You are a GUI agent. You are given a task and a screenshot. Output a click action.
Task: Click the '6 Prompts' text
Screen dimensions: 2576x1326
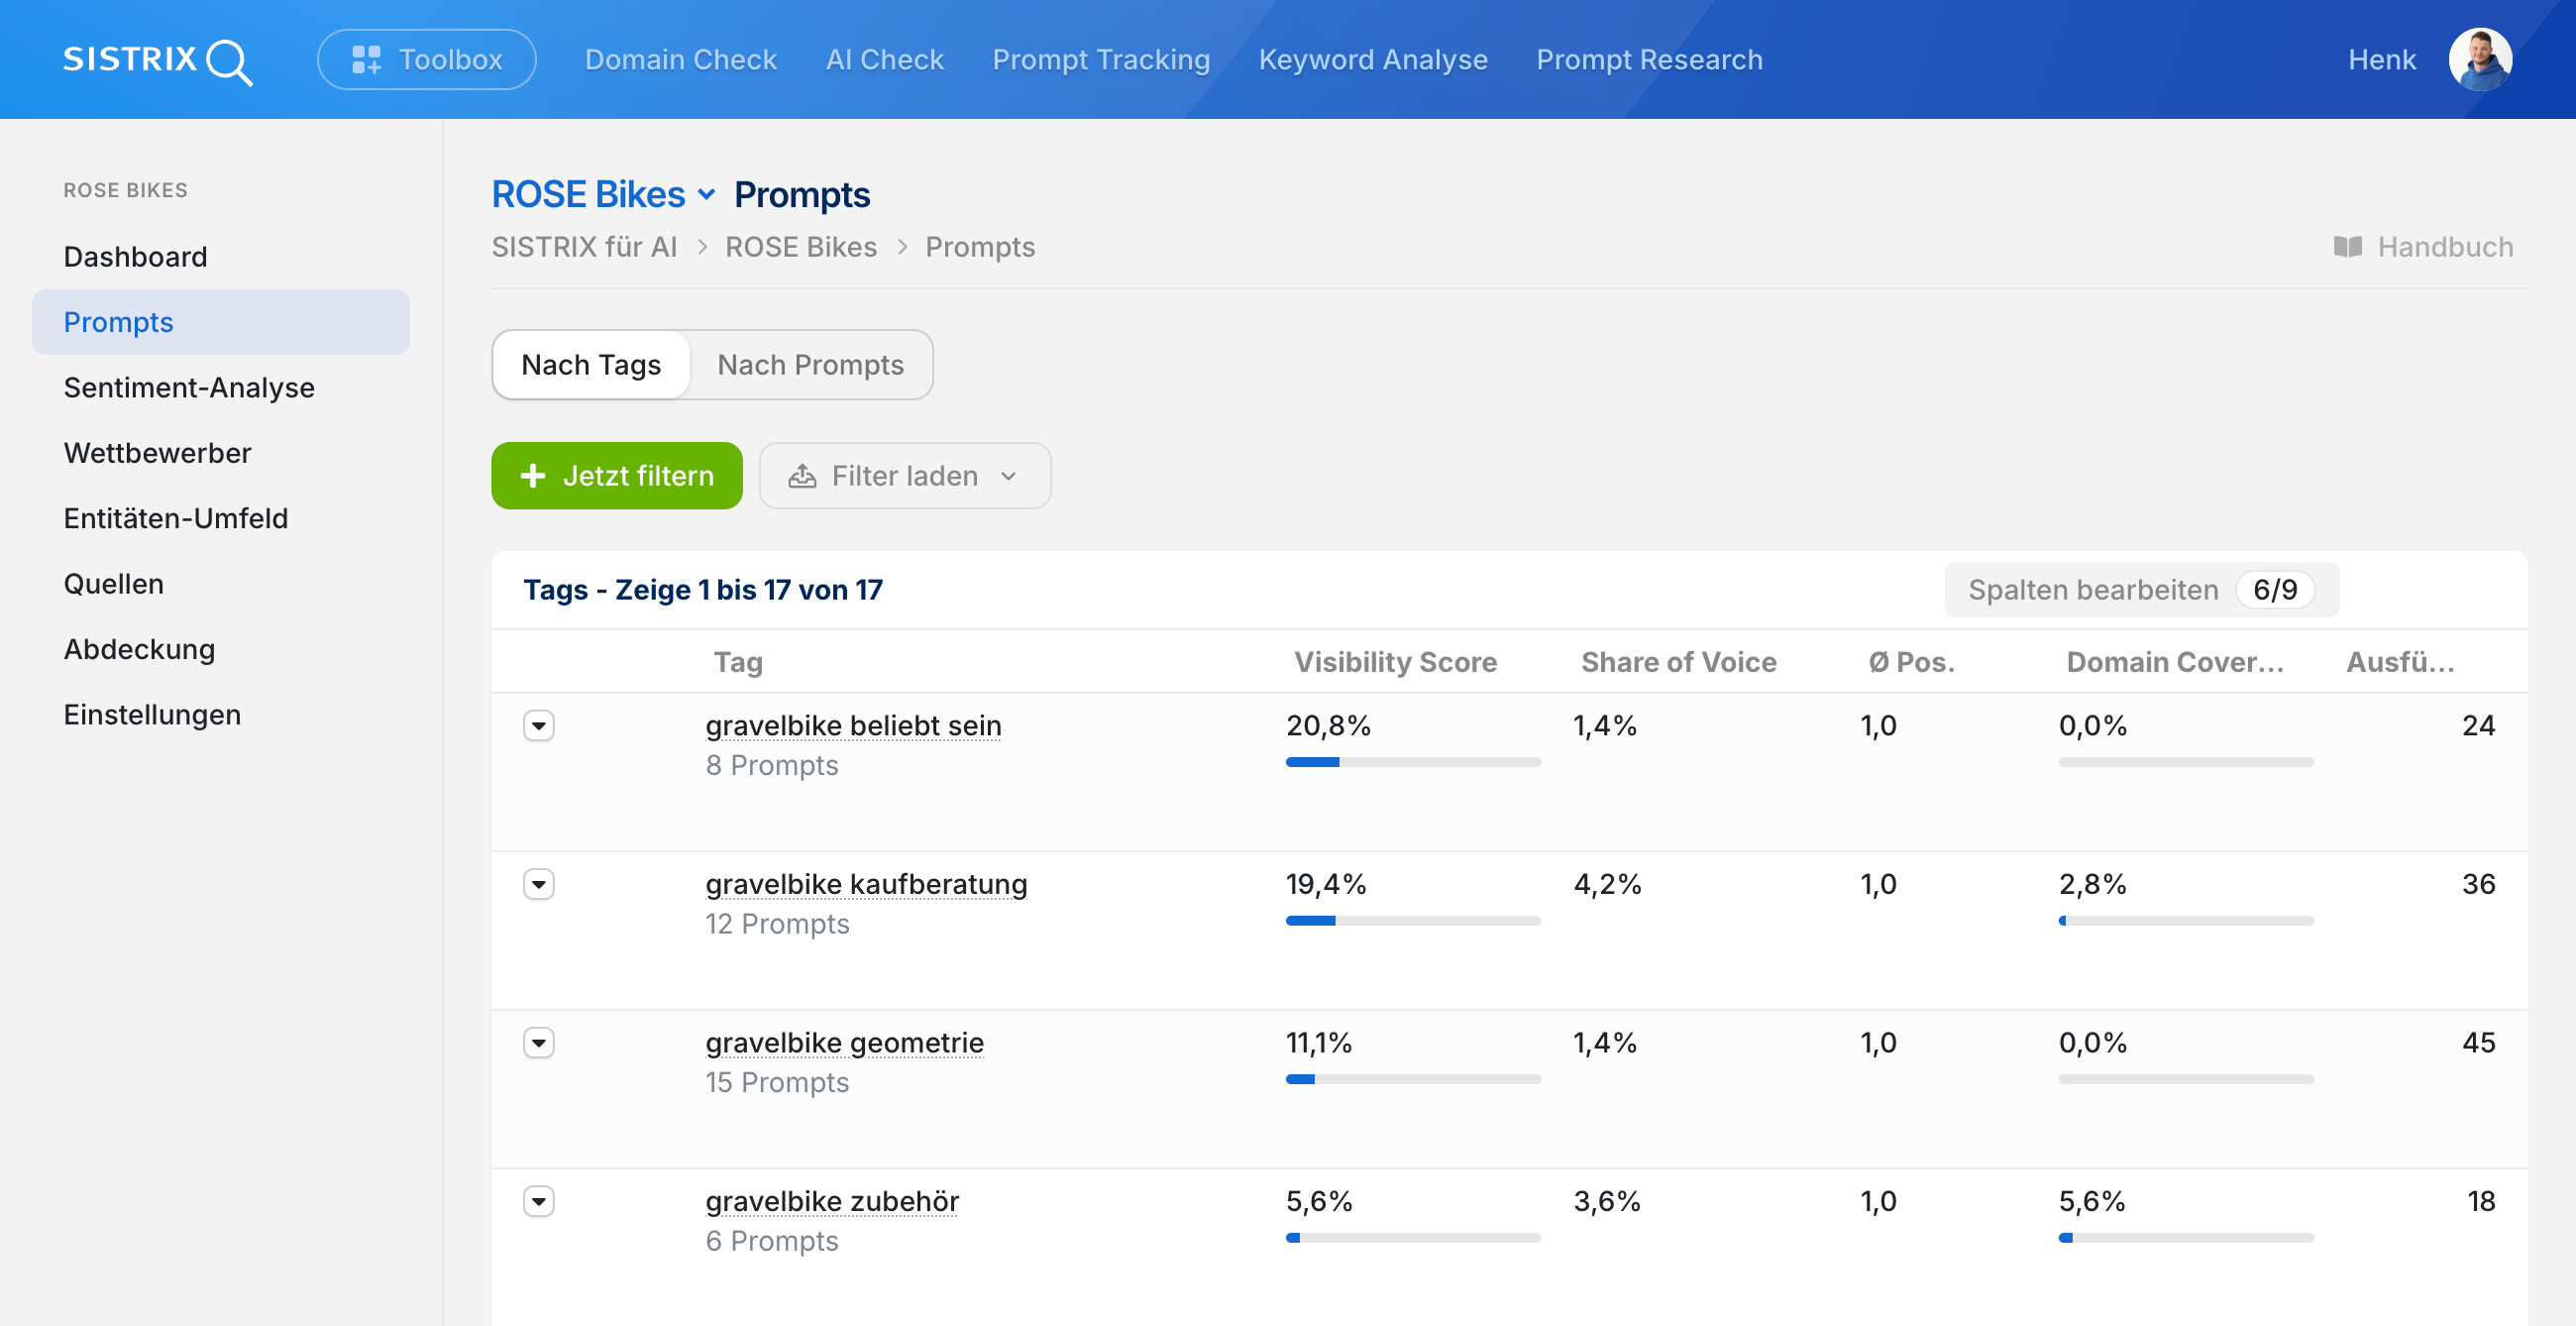point(772,1241)
